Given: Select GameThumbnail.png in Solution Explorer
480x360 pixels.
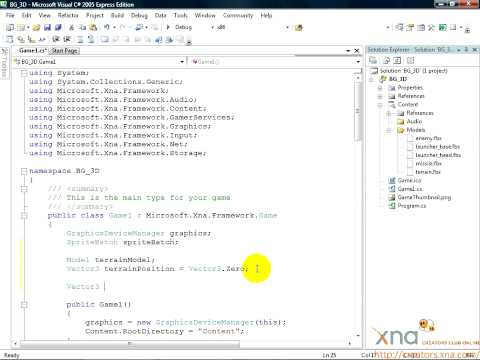Looking at the screenshot, I should 424,197.
